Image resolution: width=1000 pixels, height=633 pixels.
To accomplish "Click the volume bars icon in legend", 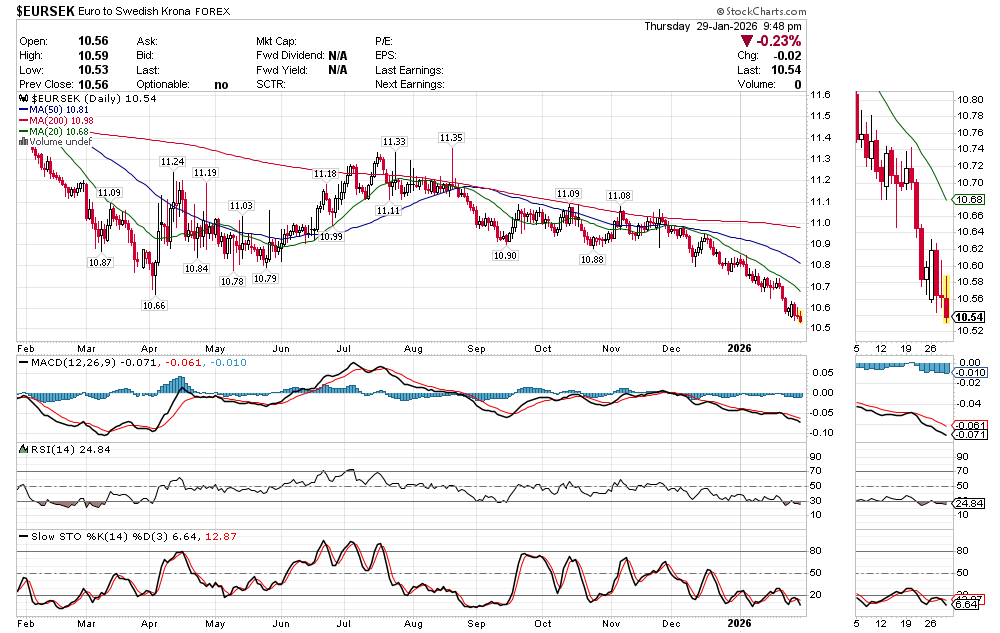I will tap(22, 142).
